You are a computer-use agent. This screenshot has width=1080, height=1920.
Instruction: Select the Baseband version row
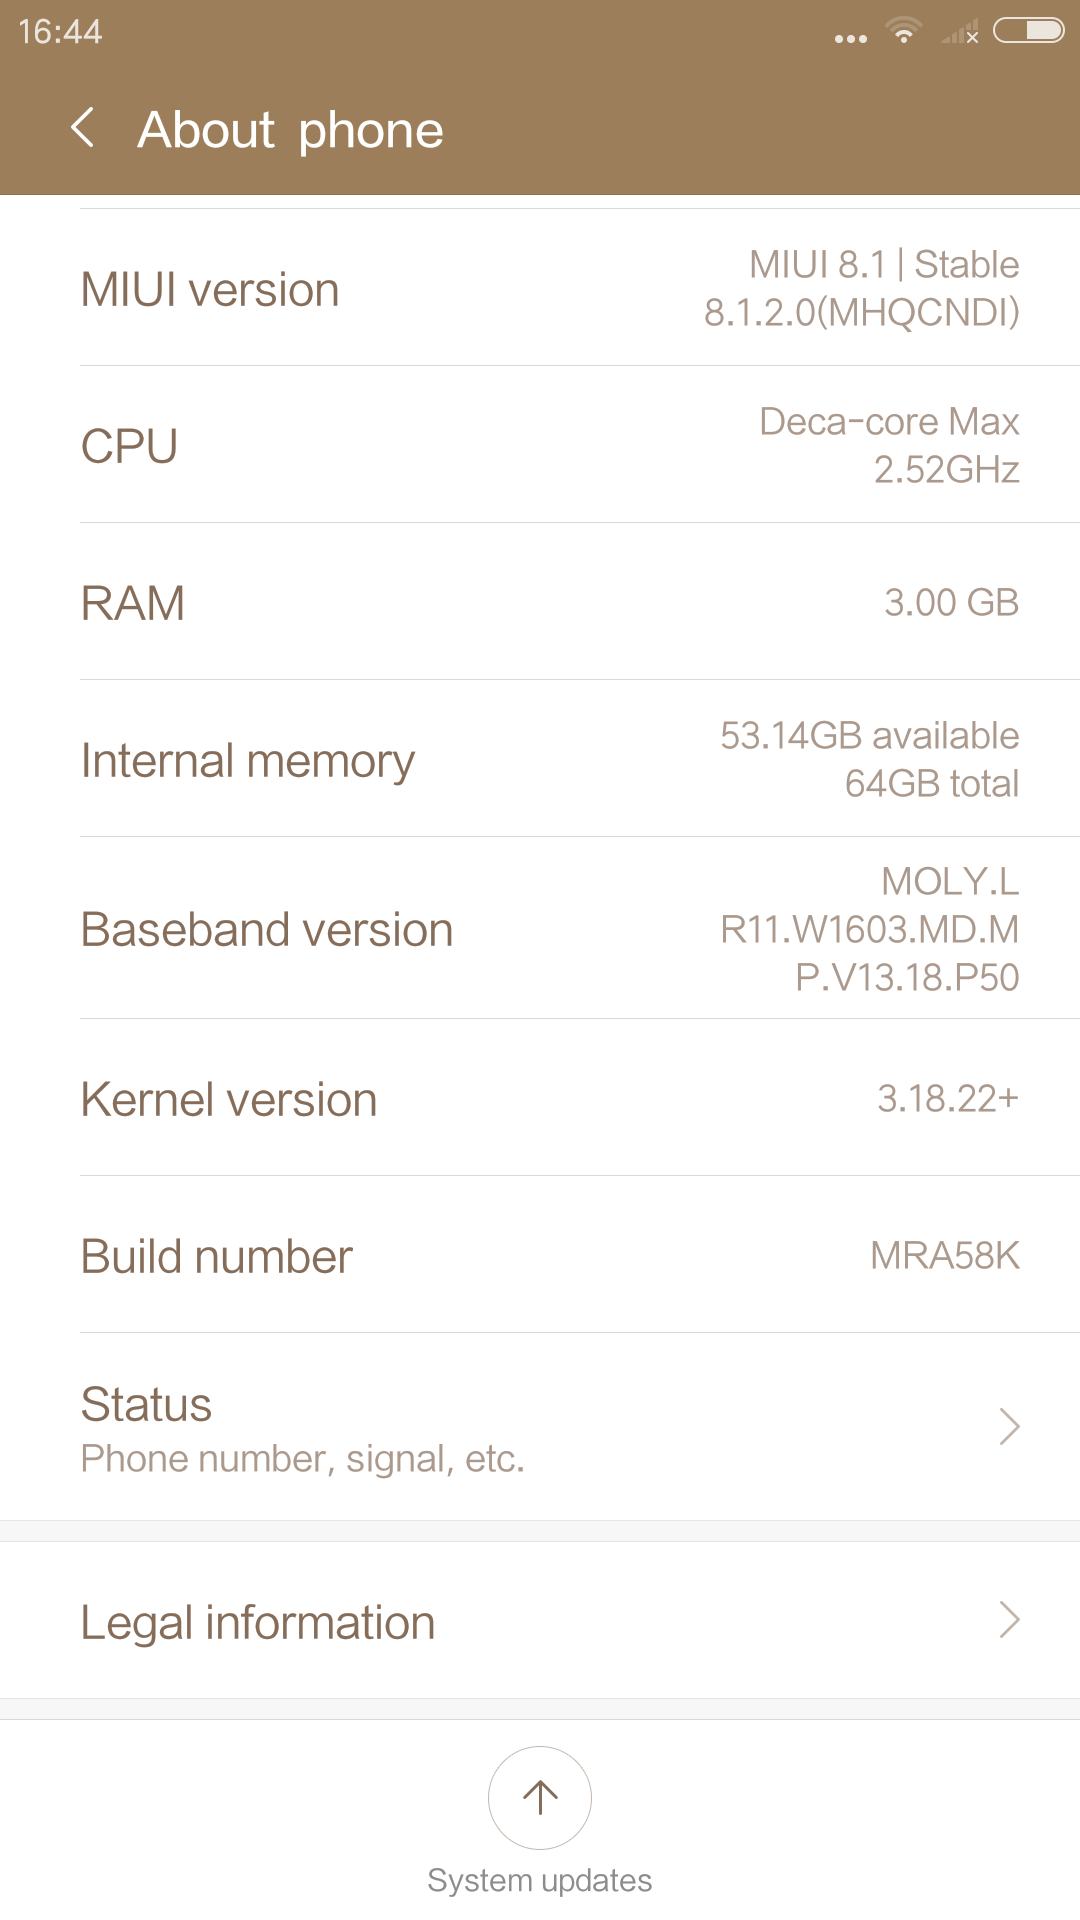pos(540,929)
